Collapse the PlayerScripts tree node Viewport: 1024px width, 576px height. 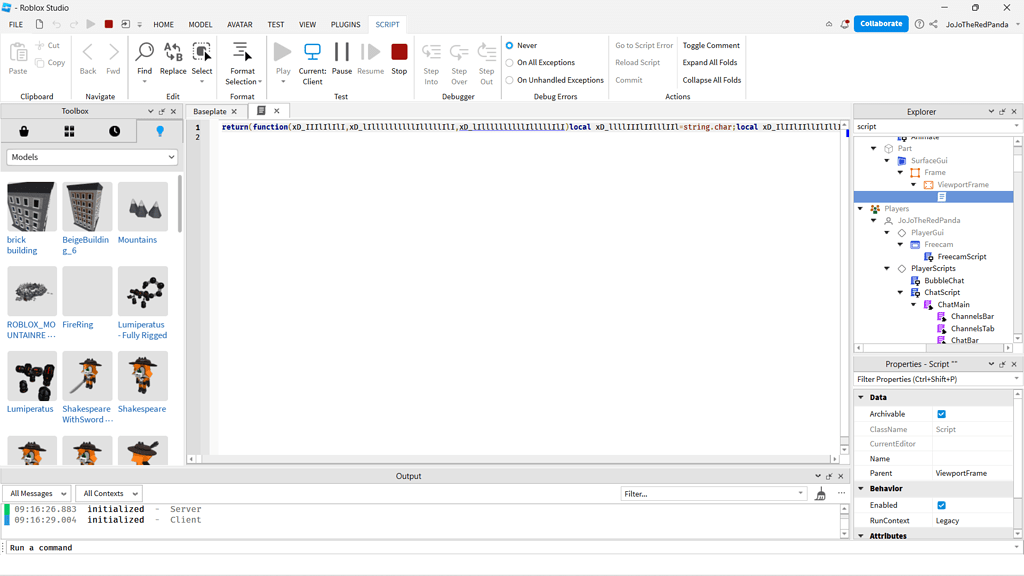point(887,268)
